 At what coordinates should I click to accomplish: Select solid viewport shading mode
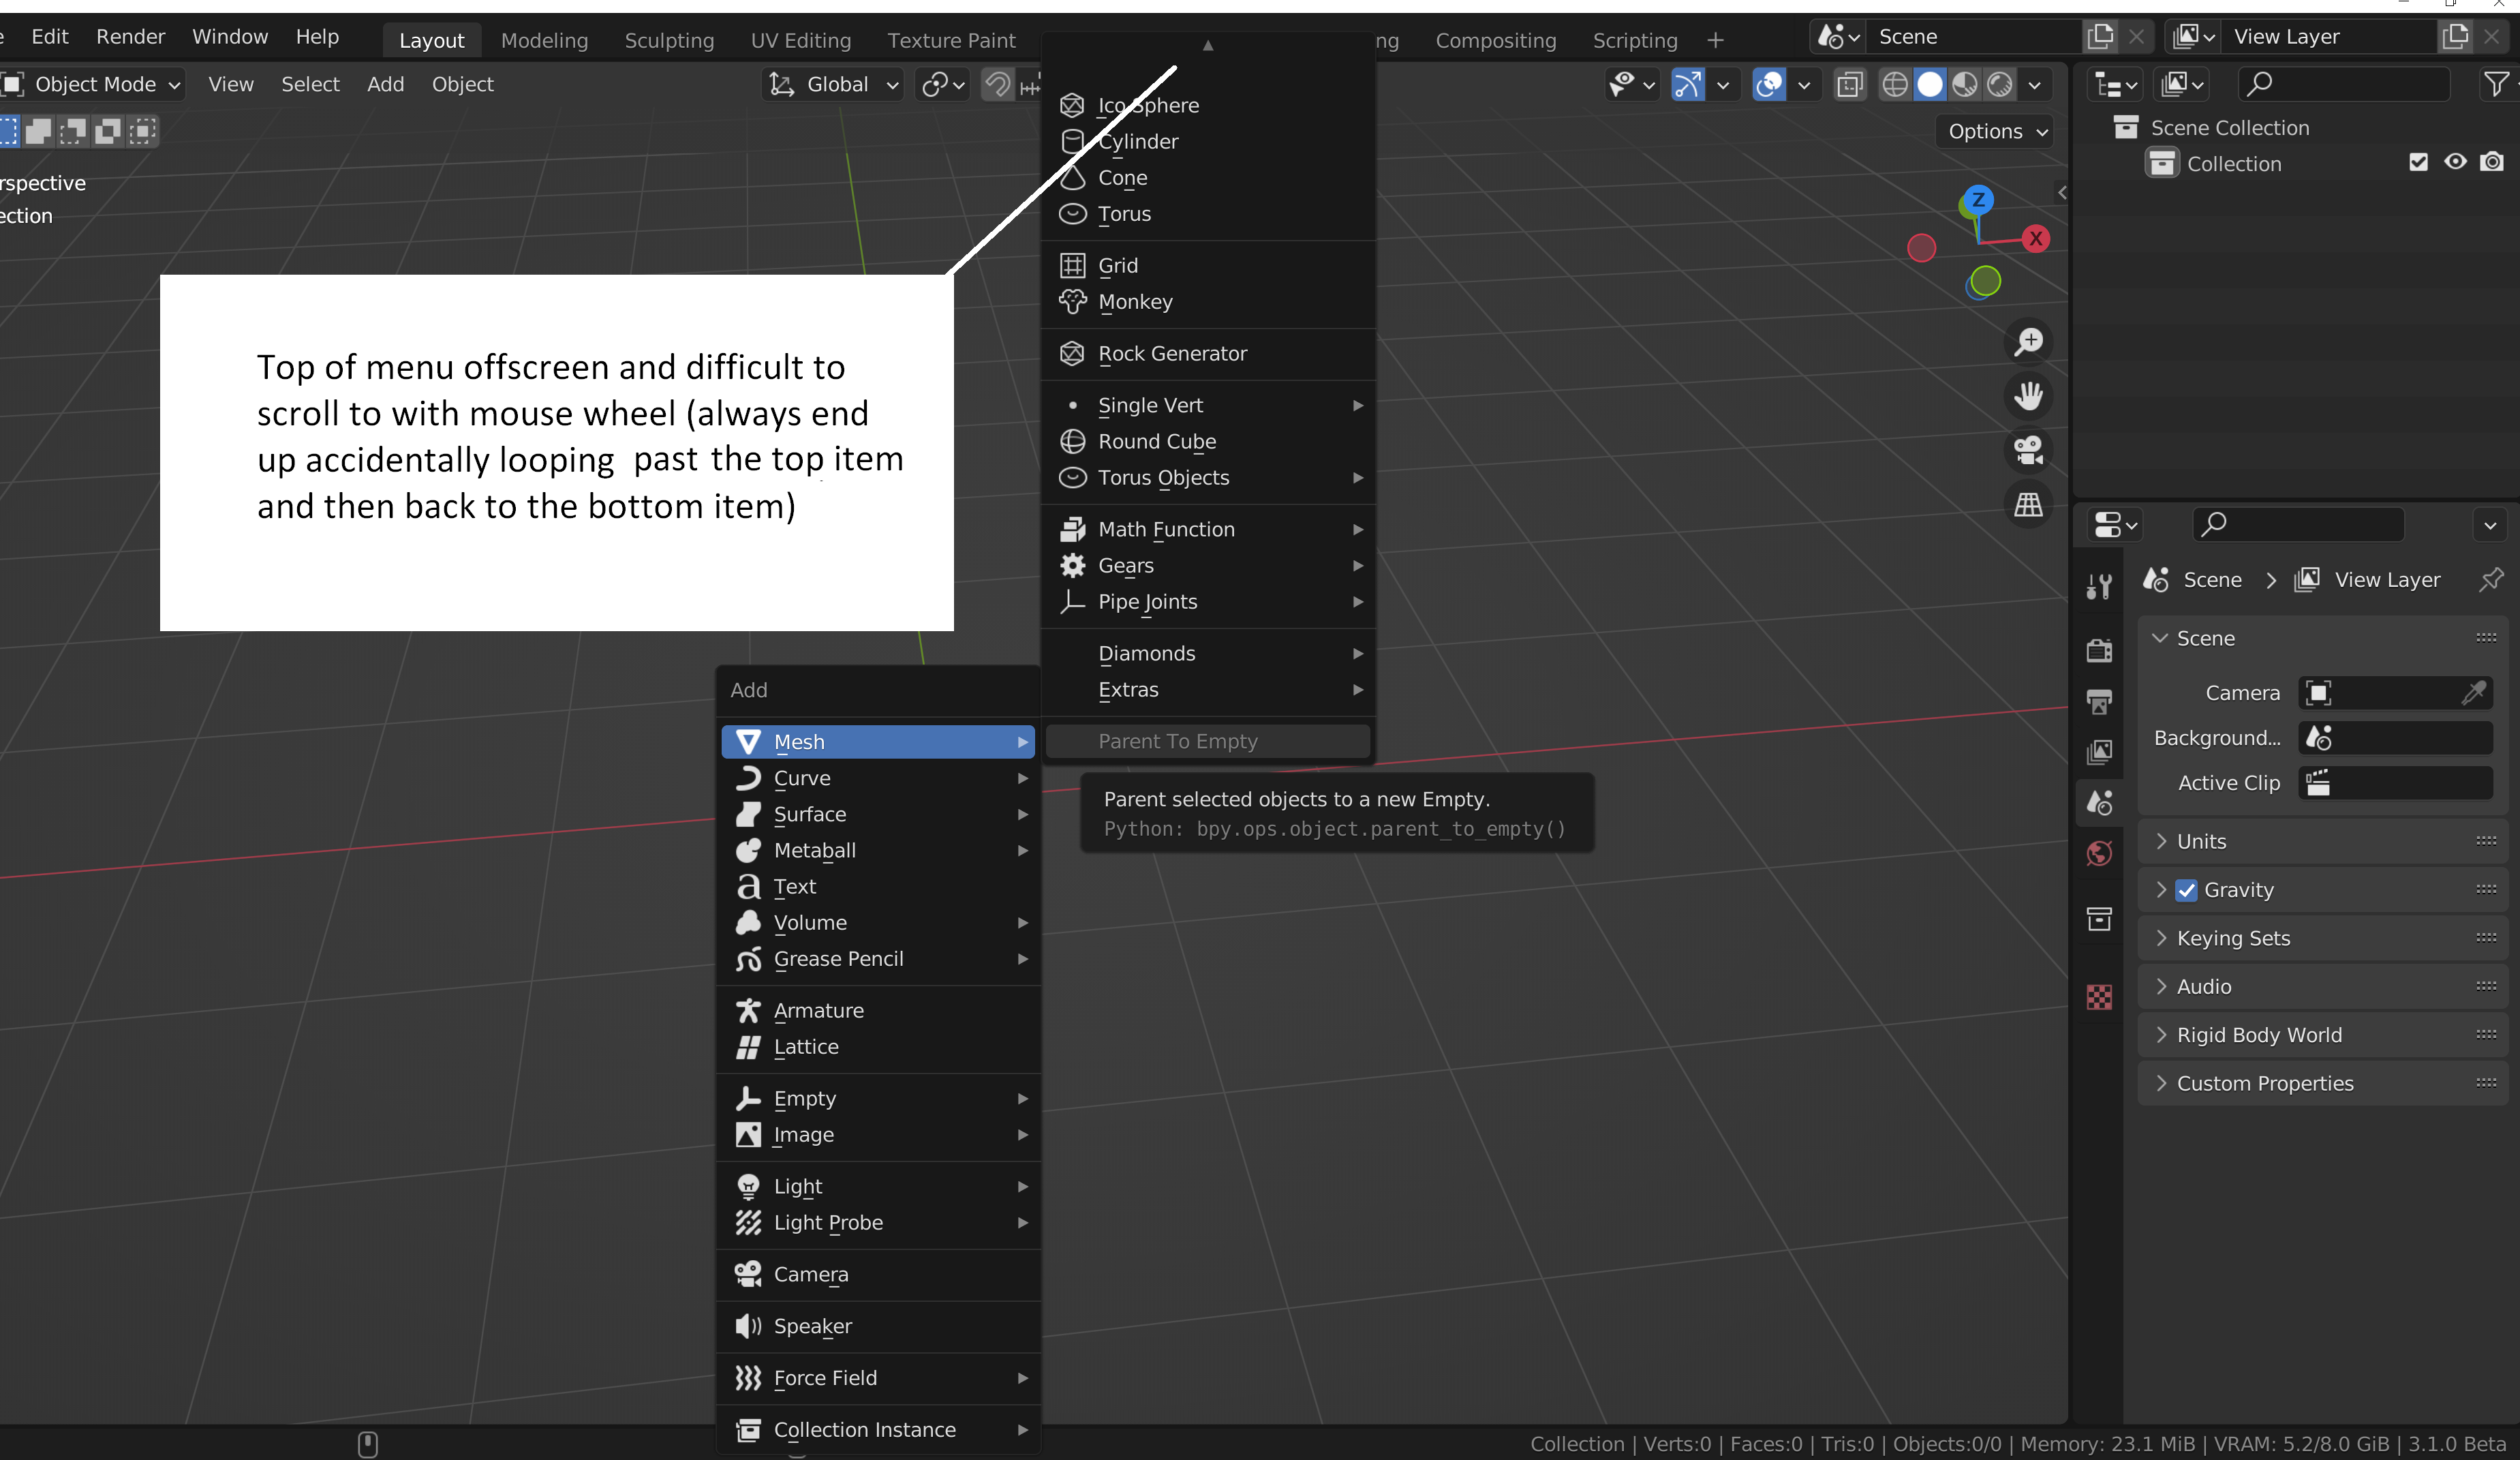click(x=1930, y=85)
